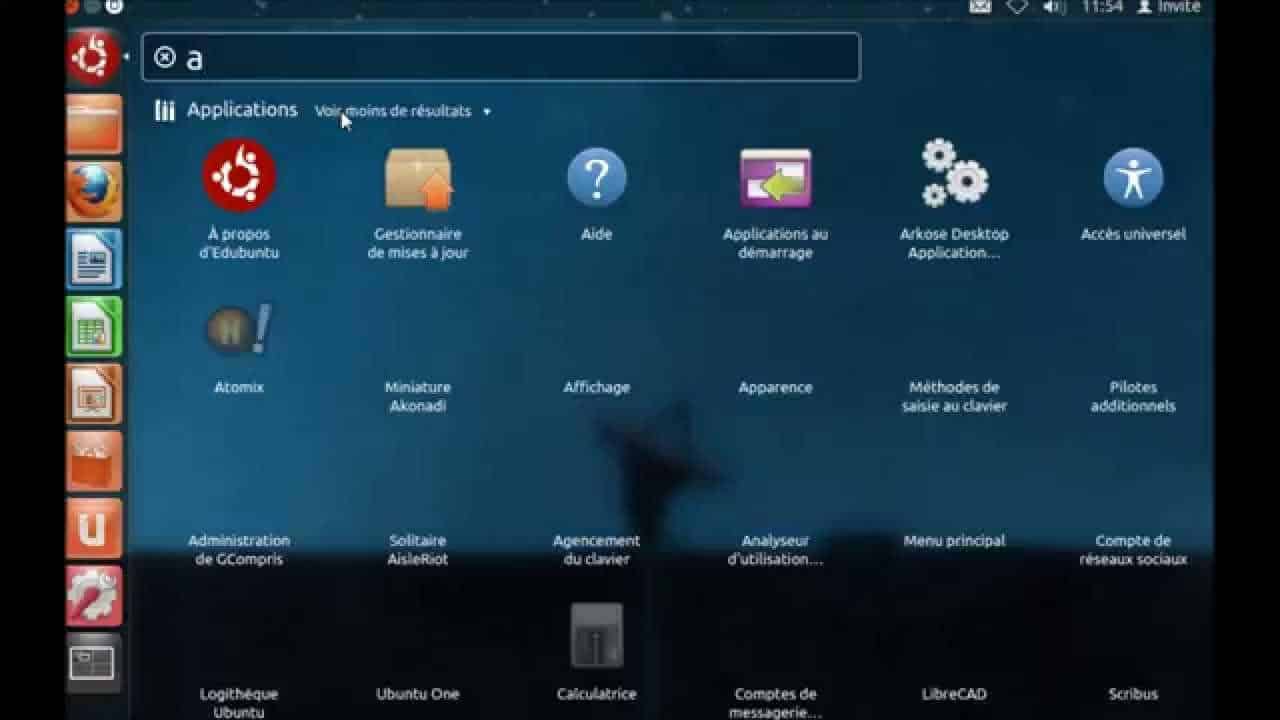This screenshot has height=720, width=1280.
Task: Open Pilotes additionnels entry
Action: click(x=1133, y=396)
